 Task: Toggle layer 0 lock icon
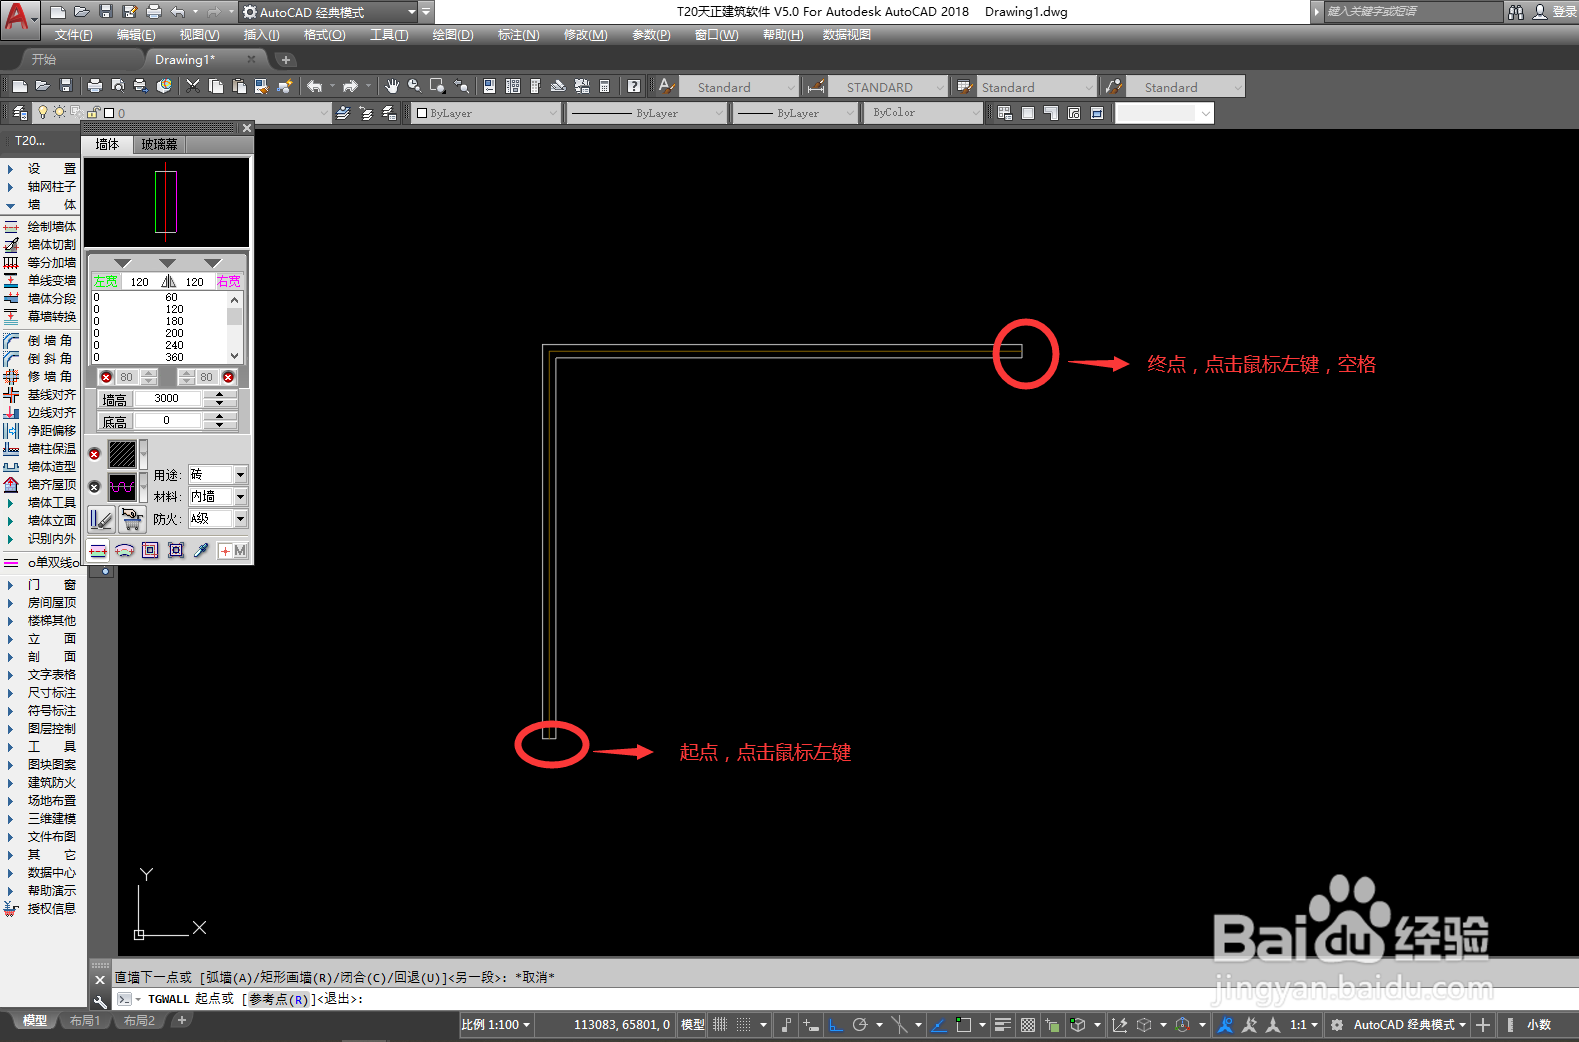pyautogui.click(x=93, y=112)
